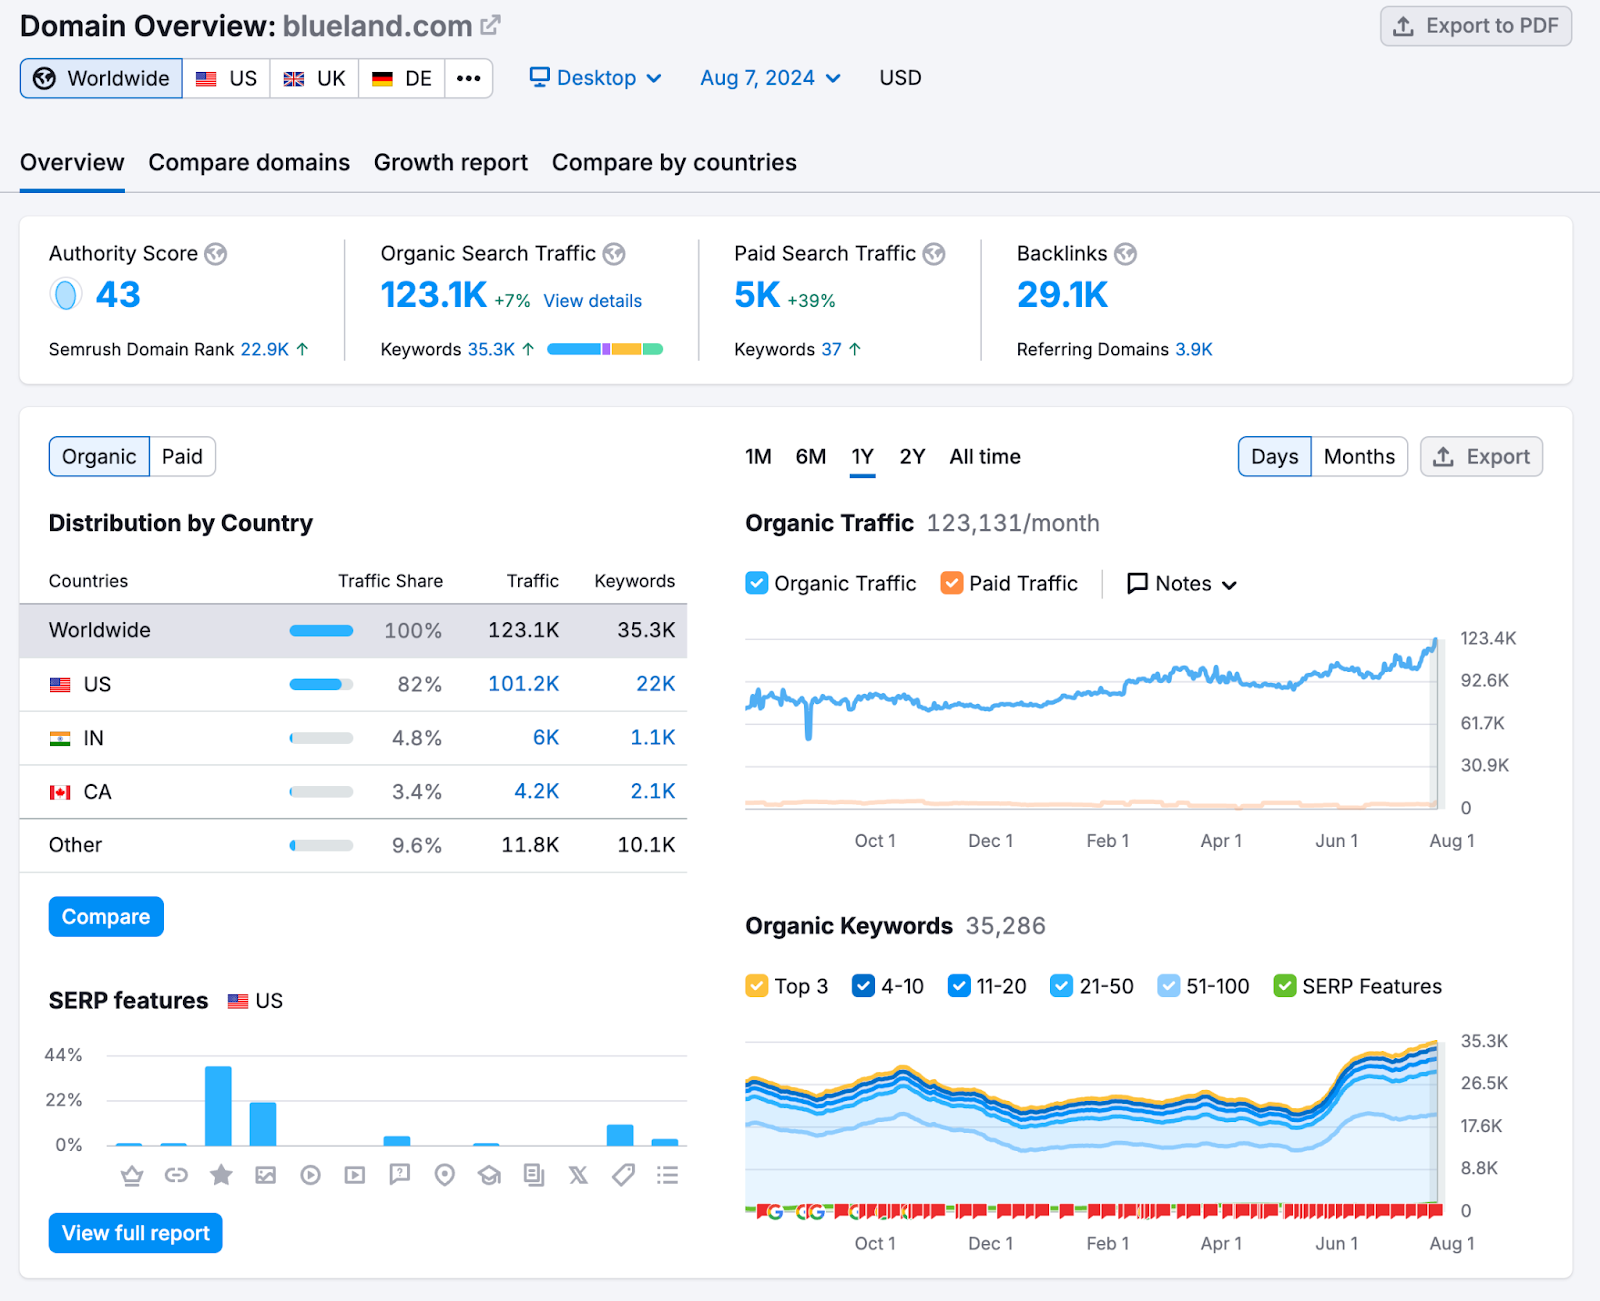
Task: Click the local pack pin SERP feature icon
Action: point(443,1175)
